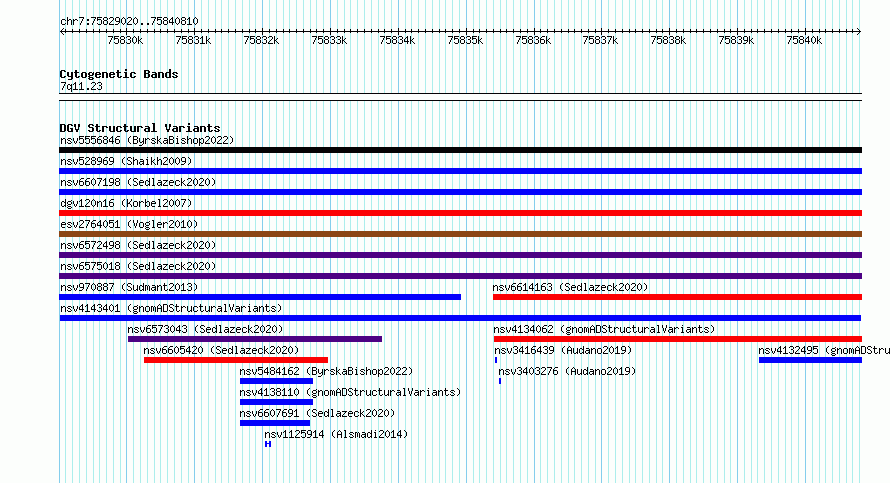Click the purple nsv6572498 variant bar
Viewport: 890px width, 483px height.
point(460,255)
